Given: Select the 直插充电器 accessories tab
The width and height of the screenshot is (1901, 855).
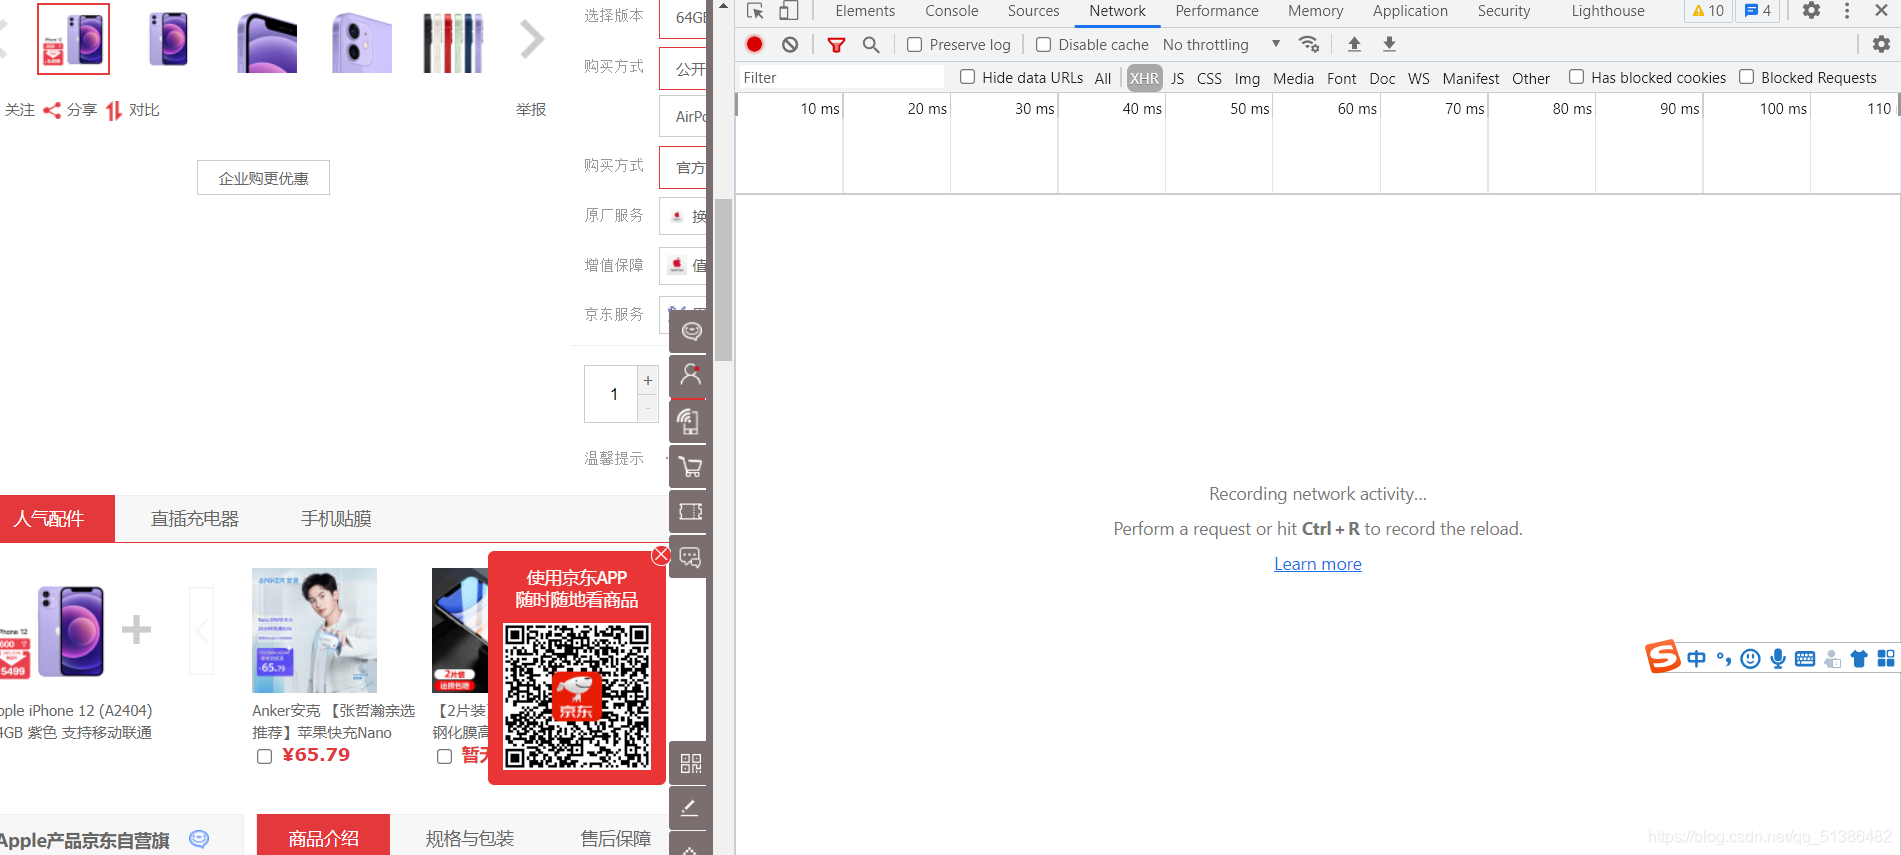Looking at the screenshot, I should (x=195, y=519).
